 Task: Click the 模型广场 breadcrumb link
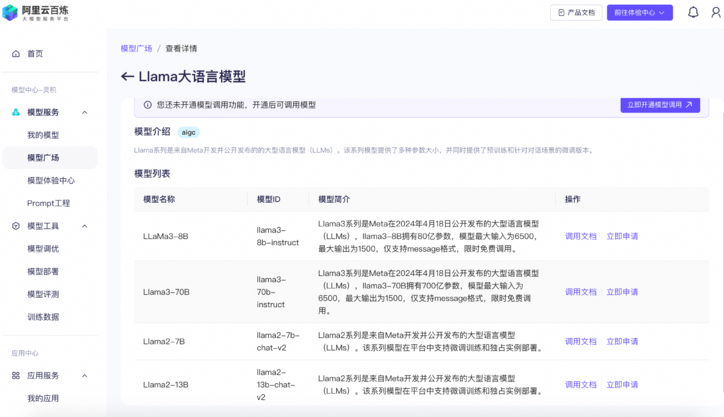tap(136, 48)
